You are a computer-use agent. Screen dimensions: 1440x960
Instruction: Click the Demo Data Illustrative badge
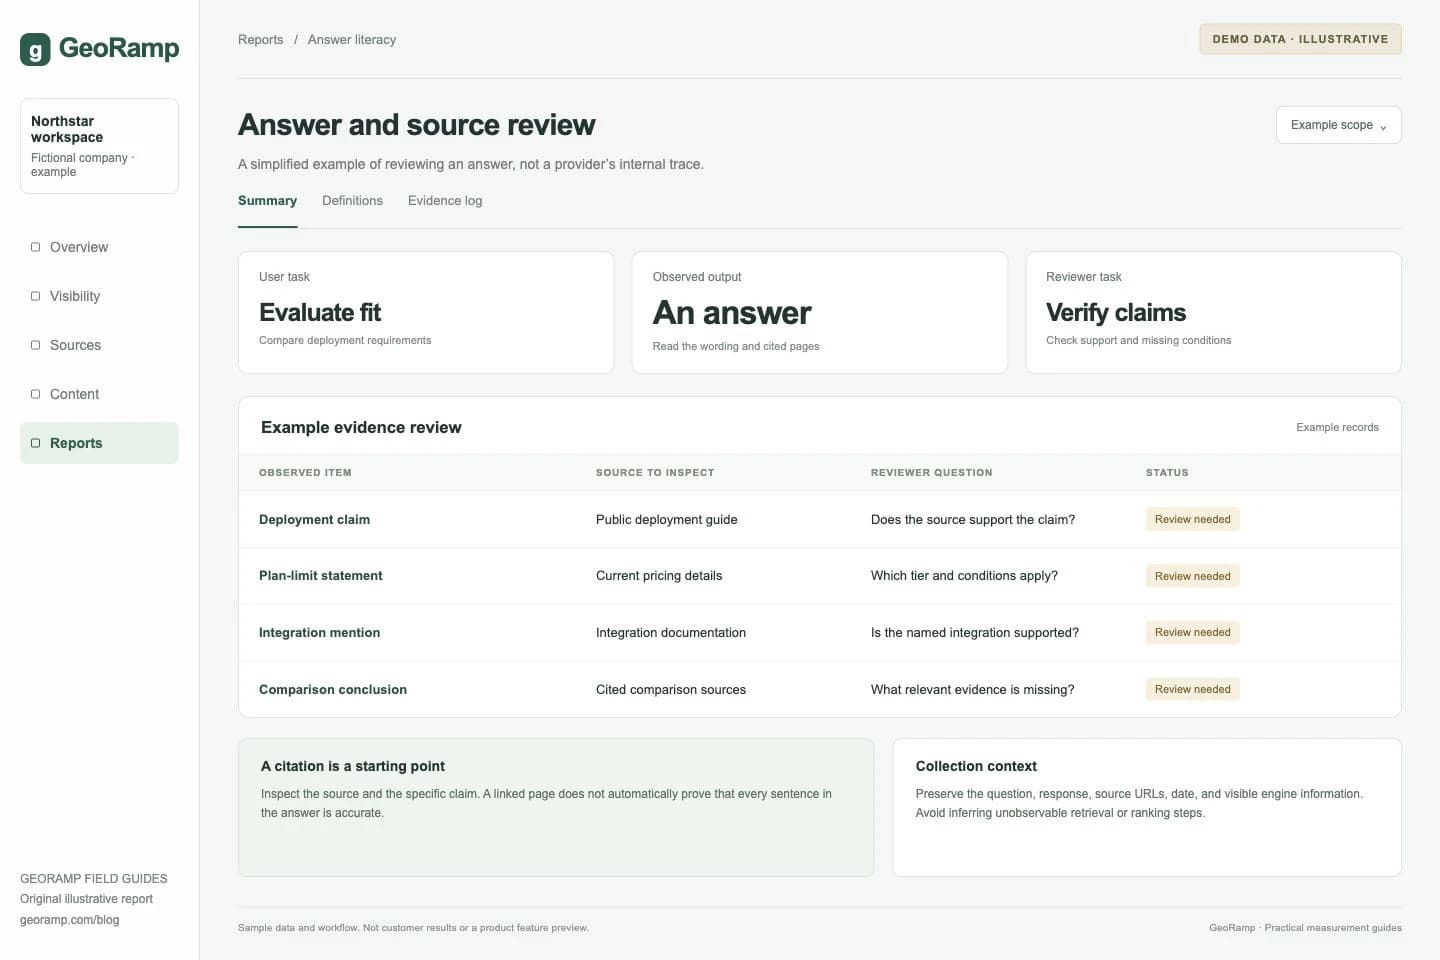click(1300, 39)
